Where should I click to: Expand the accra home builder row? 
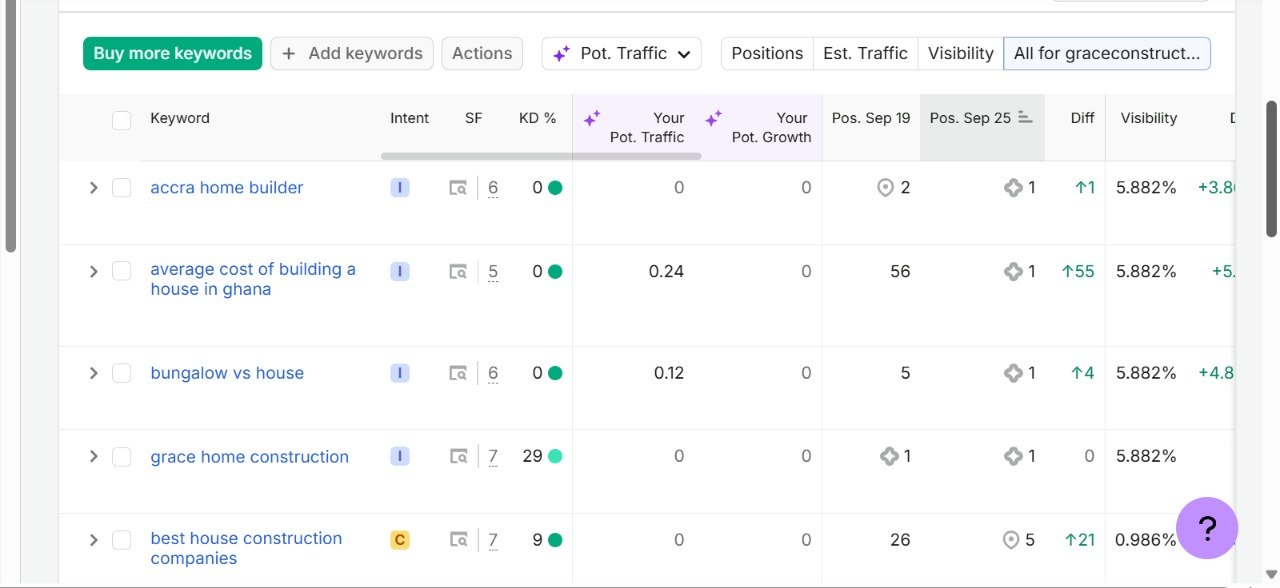(93, 187)
